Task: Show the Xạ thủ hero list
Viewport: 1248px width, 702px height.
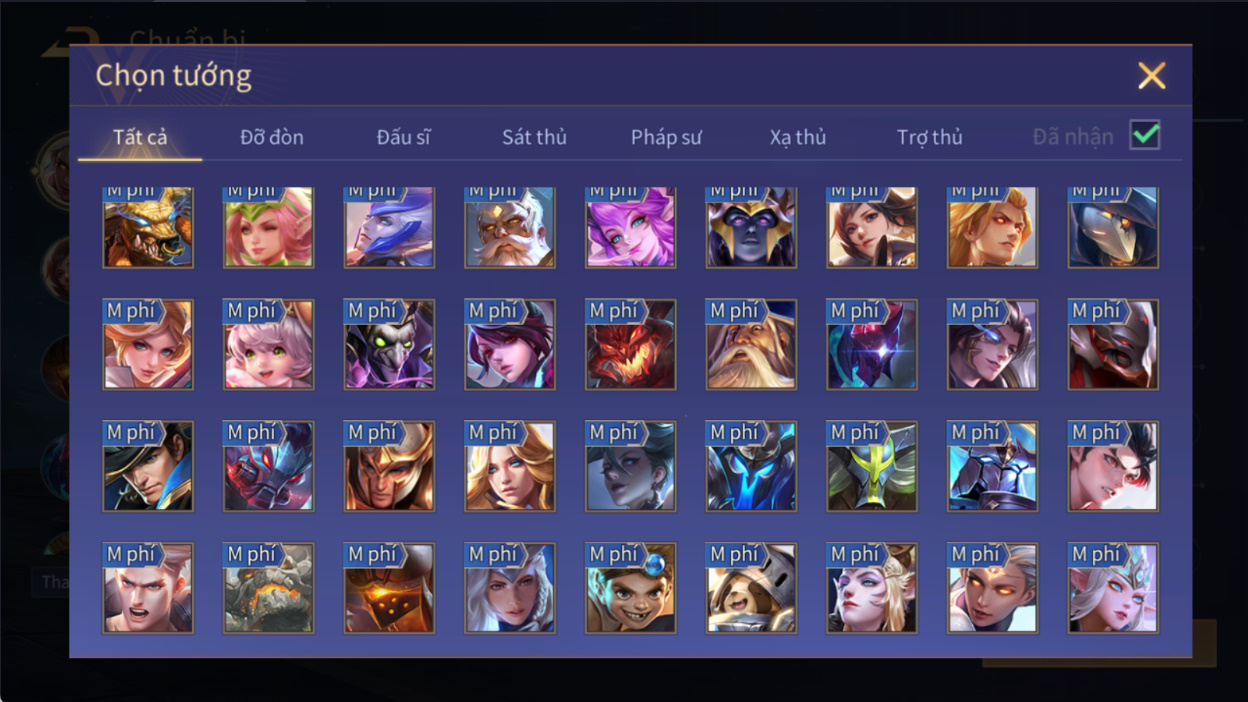Action: tap(798, 137)
